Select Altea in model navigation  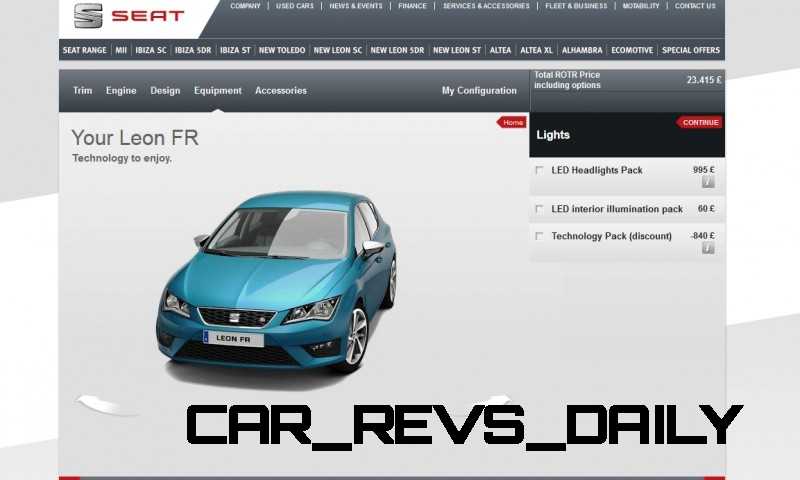(x=500, y=50)
